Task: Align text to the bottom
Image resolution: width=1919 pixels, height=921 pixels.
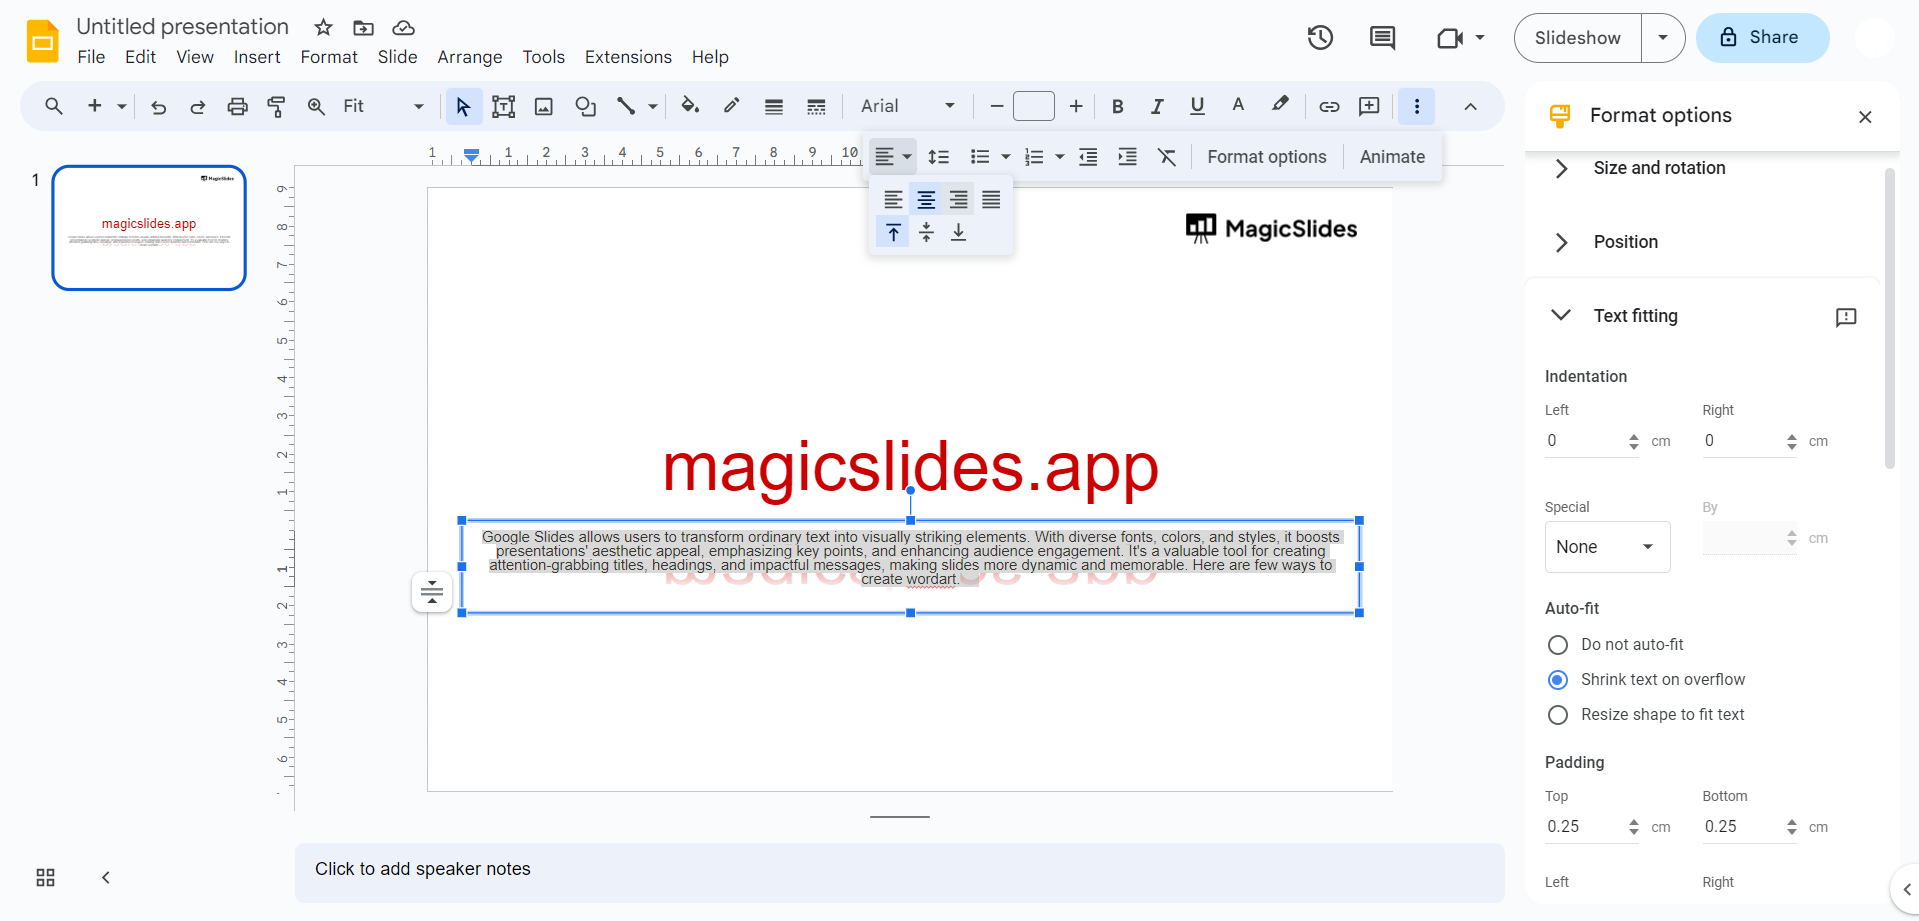Action: (x=959, y=232)
